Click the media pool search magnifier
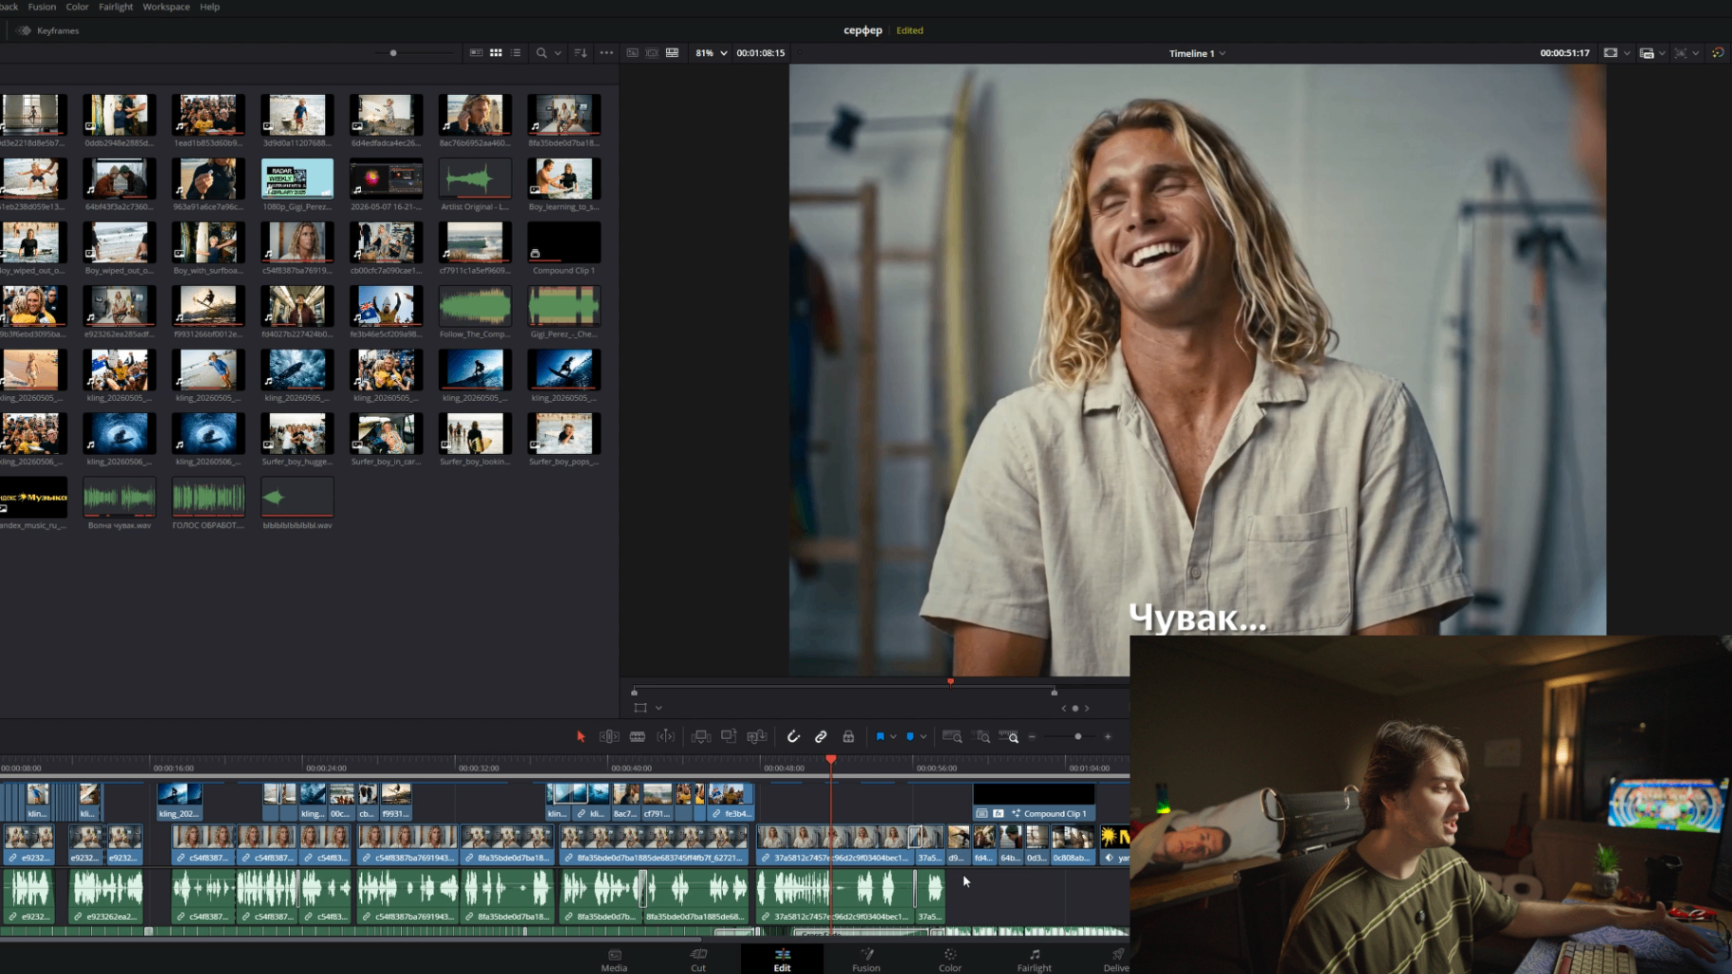 coord(541,53)
